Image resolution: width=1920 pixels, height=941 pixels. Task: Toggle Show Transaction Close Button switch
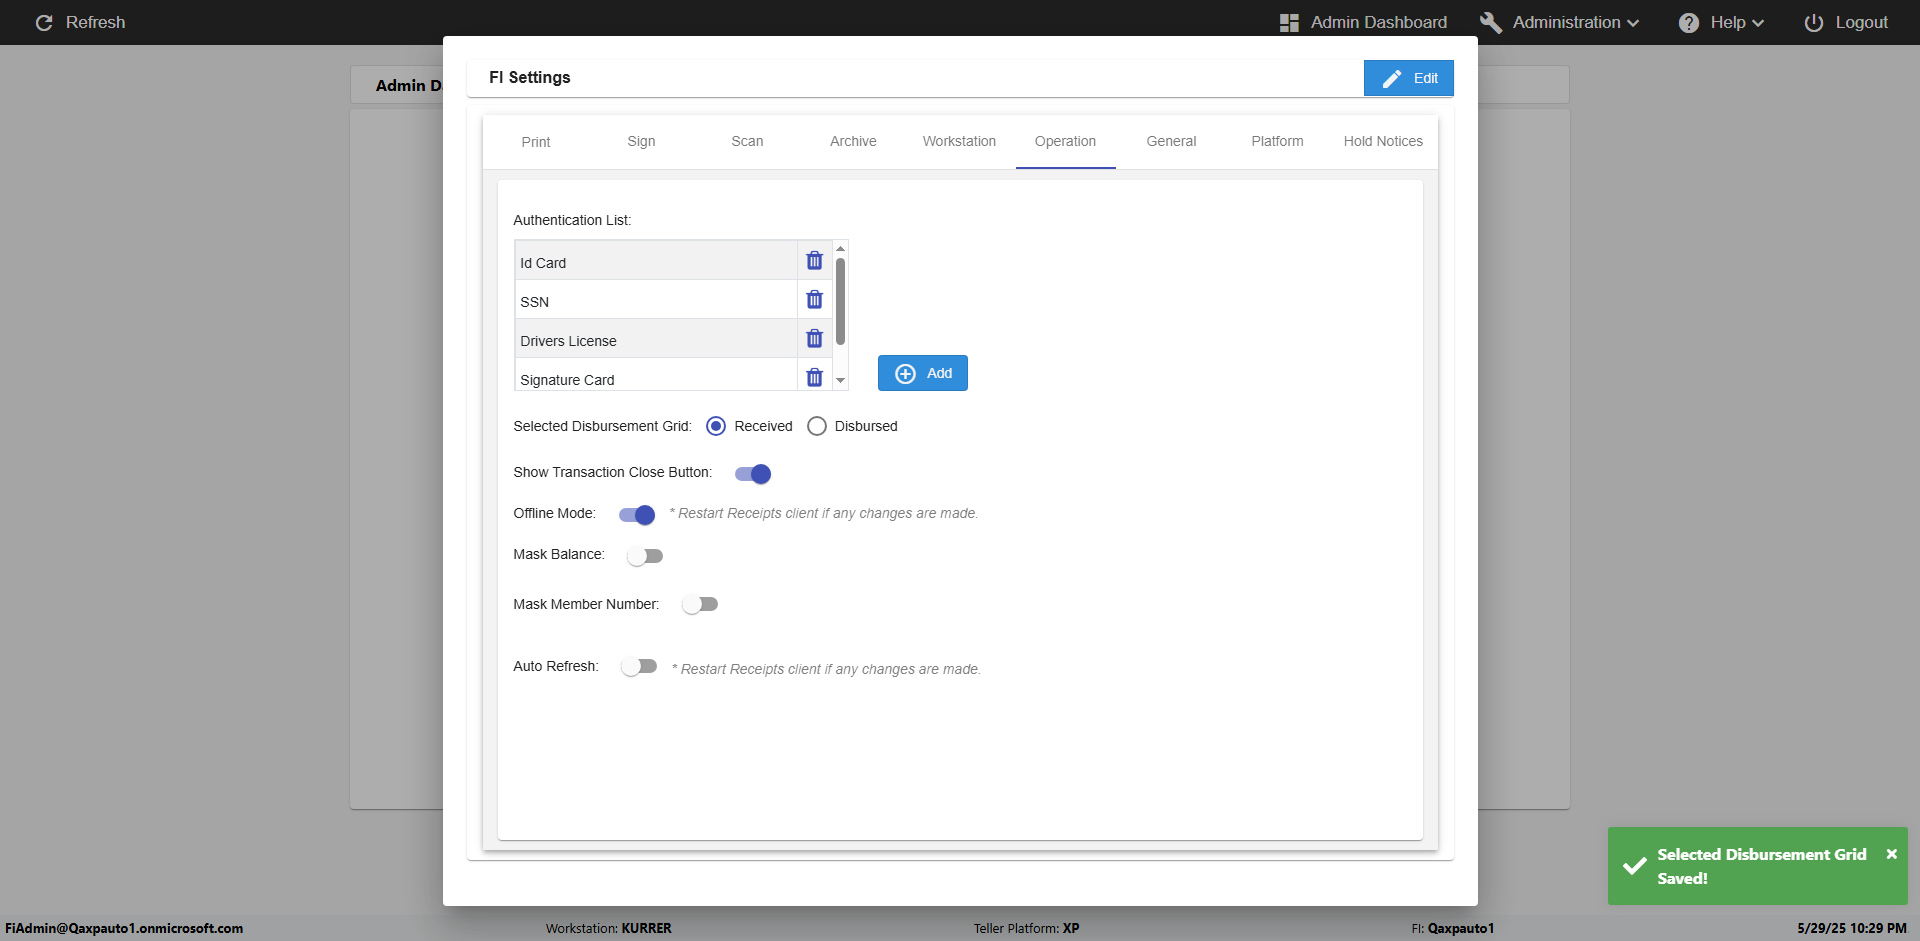pos(753,474)
